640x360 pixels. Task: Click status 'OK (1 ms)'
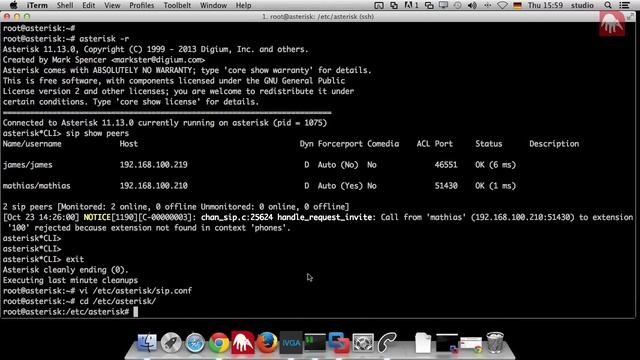[x=496, y=186]
